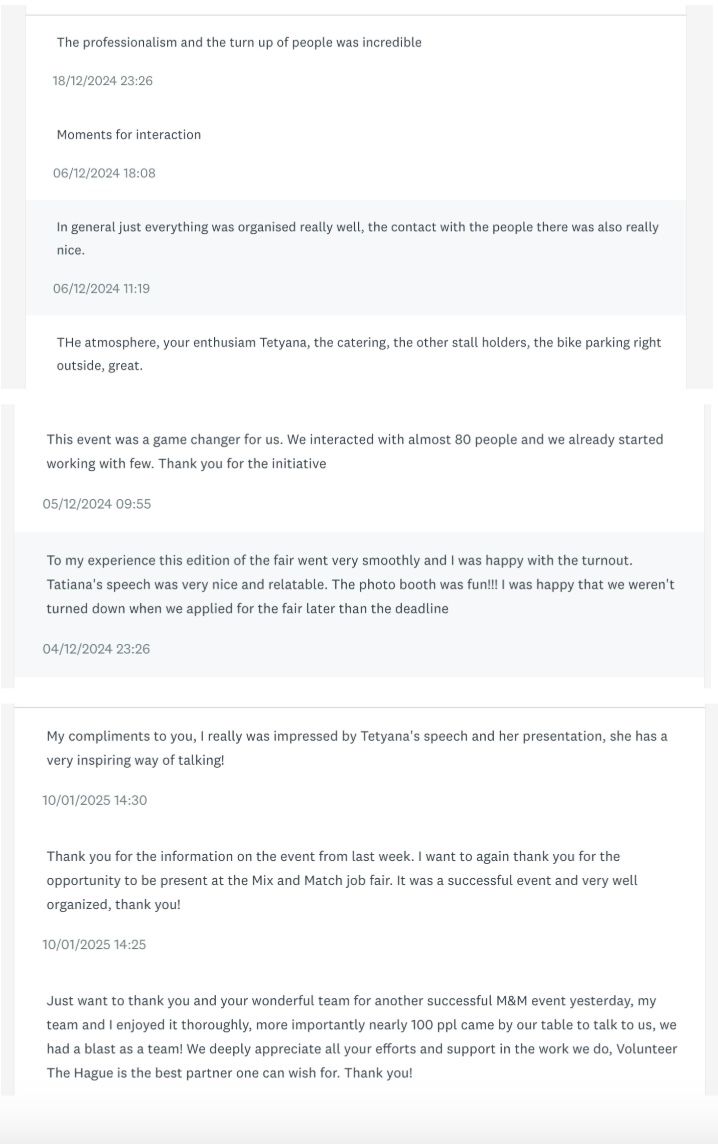This screenshot has width=718, height=1144.
Task: Click the 10/01/2025 14:30 timestamp
Action: coord(95,801)
